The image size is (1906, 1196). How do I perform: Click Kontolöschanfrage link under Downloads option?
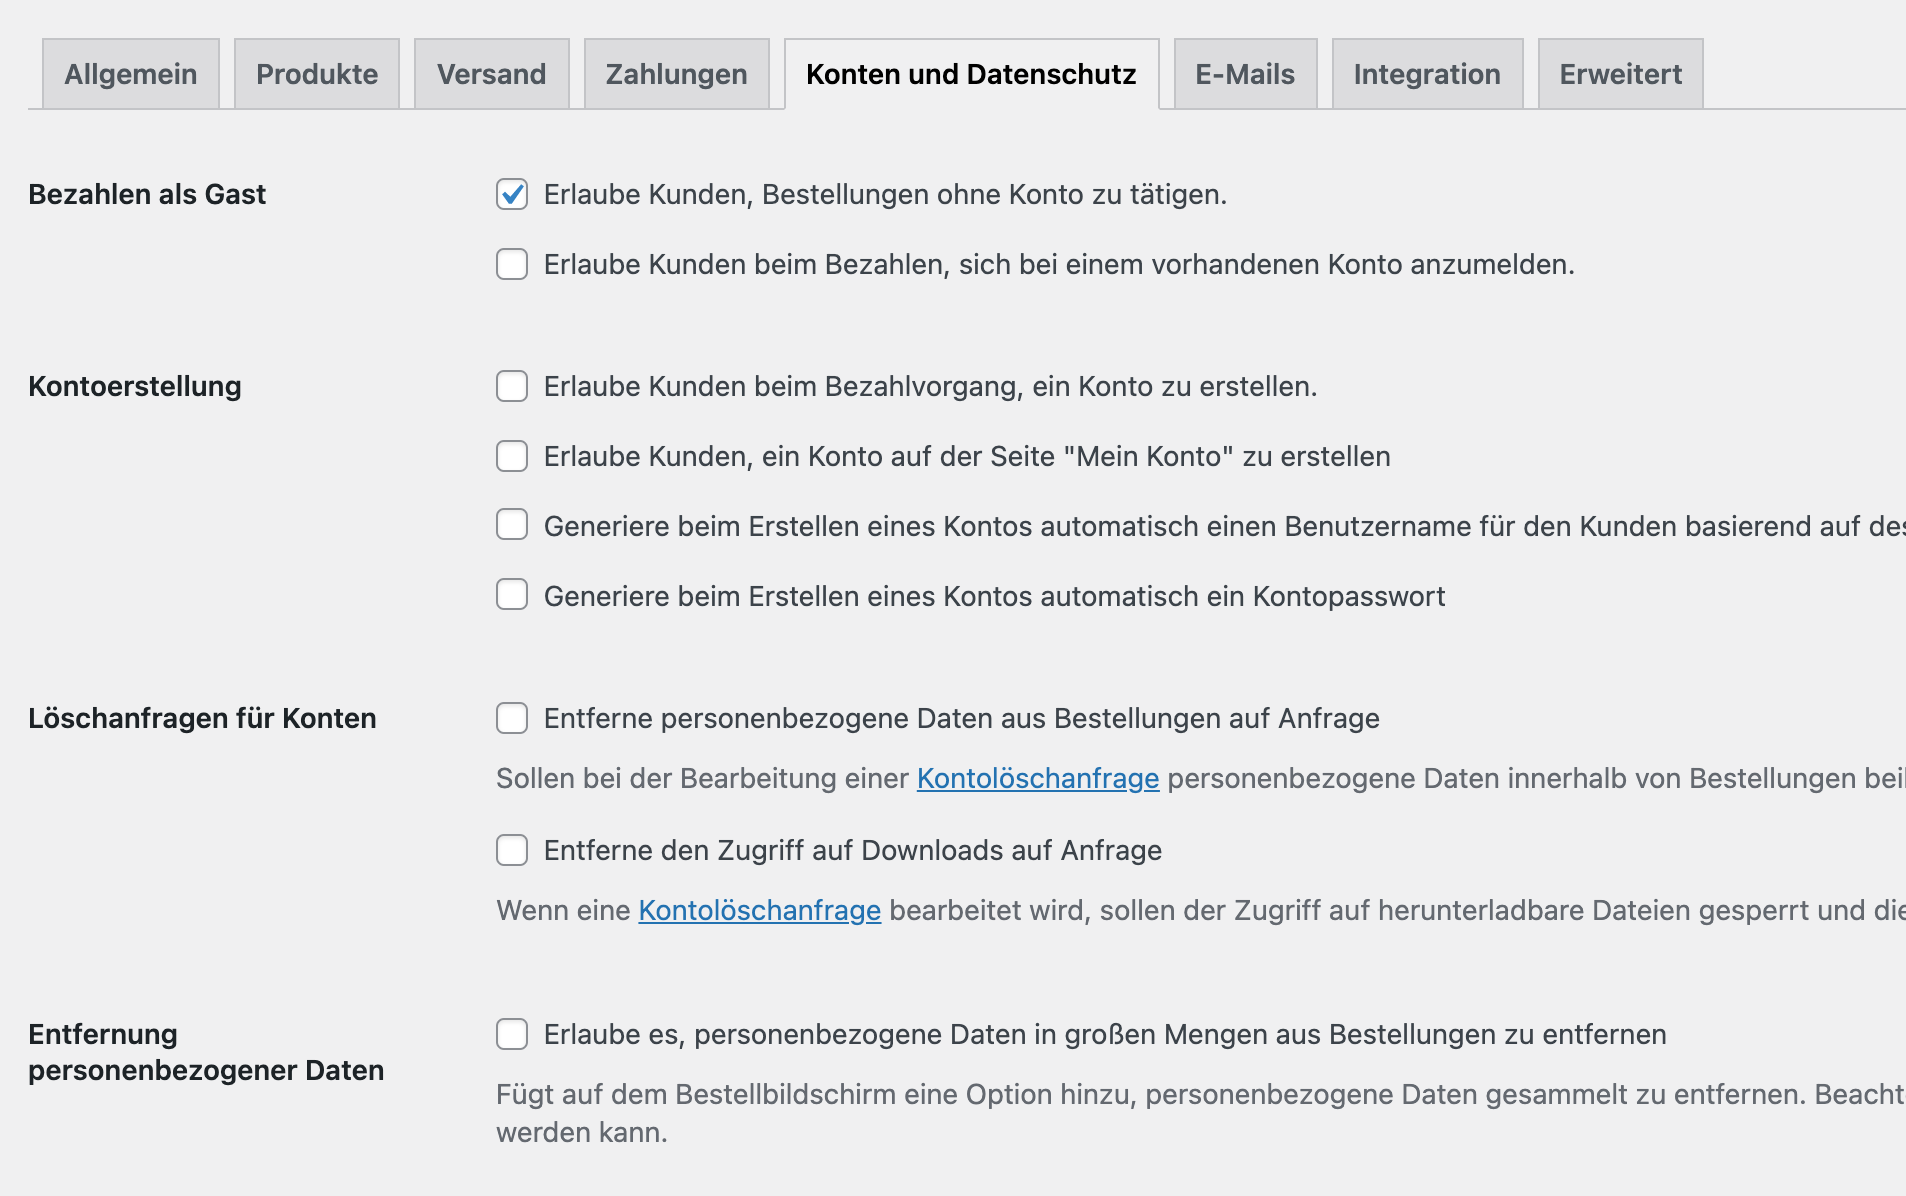pyautogui.click(x=759, y=910)
